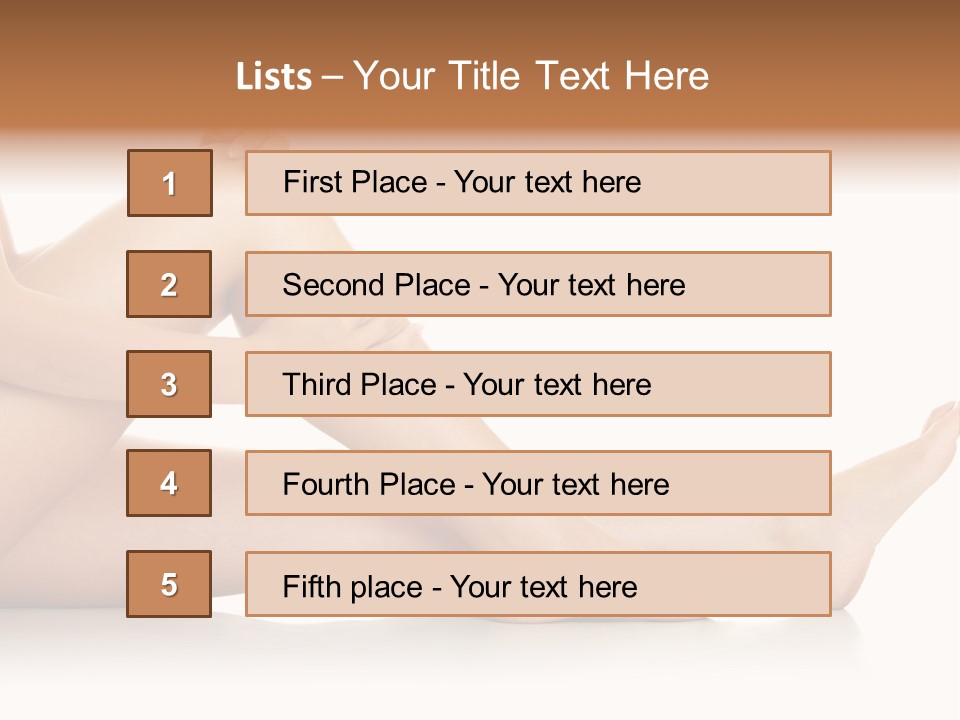Select the "Second Place" label text
Viewport: 960px width, 720px height.
pyautogui.click(x=375, y=285)
